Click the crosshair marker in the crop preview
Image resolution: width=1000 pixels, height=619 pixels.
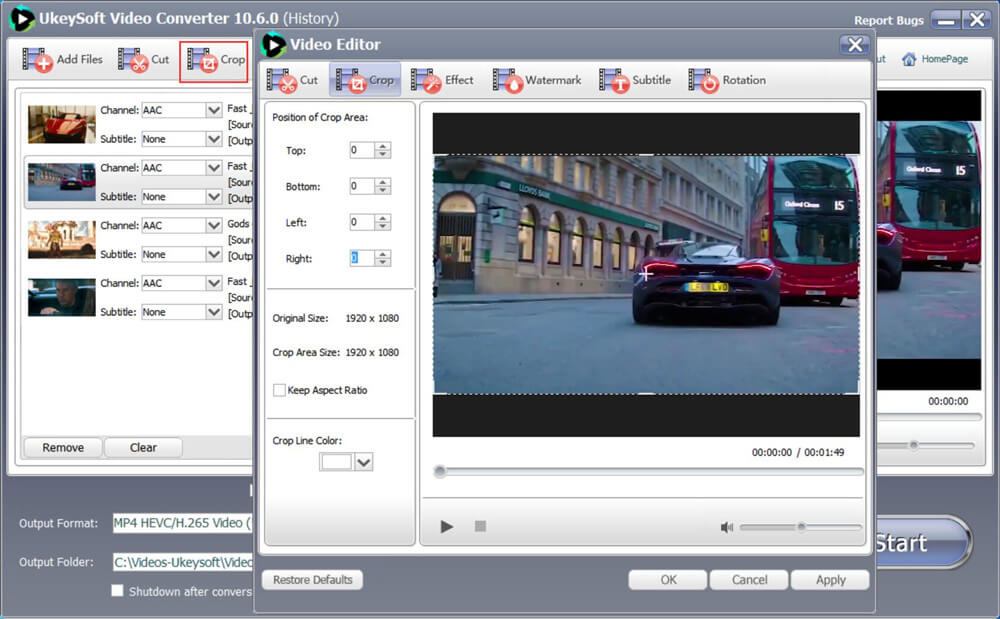pos(646,275)
